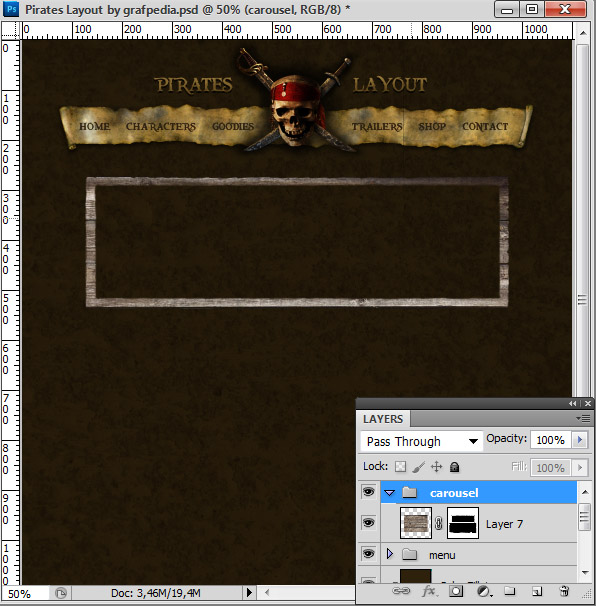Expand the menu group triangle
The height and width of the screenshot is (606, 596).
coord(390,554)
